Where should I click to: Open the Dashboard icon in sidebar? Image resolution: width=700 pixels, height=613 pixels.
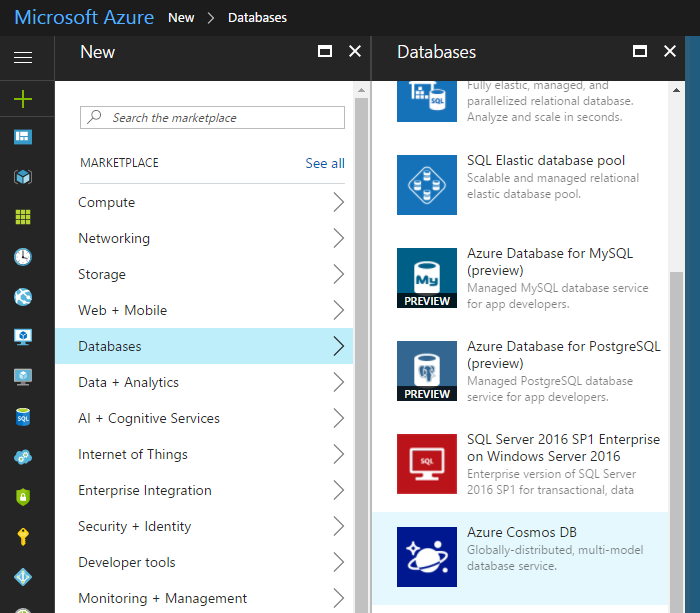[x=23, y=137]
